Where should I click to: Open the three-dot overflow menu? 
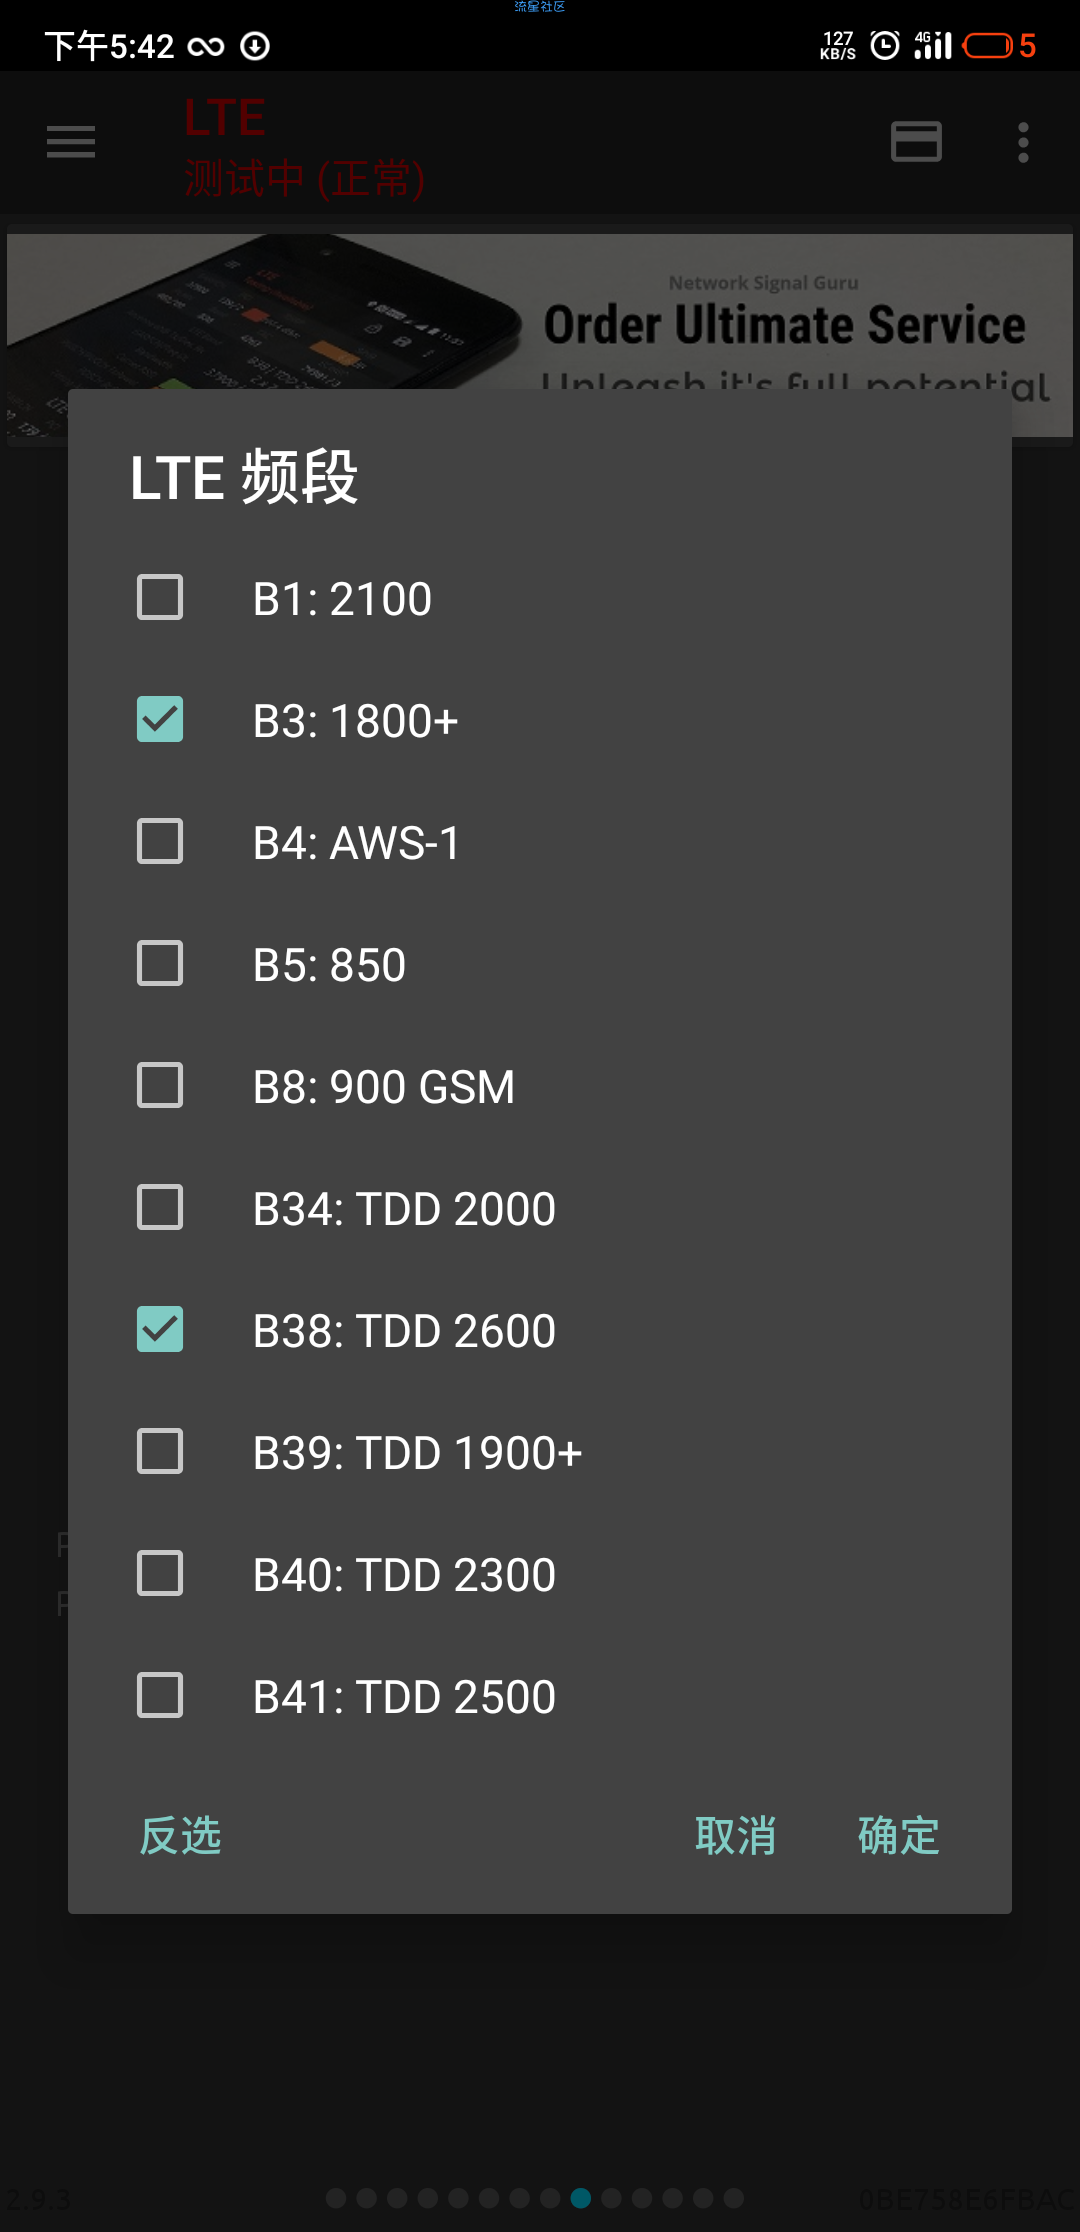click(x=1022, y=142)
